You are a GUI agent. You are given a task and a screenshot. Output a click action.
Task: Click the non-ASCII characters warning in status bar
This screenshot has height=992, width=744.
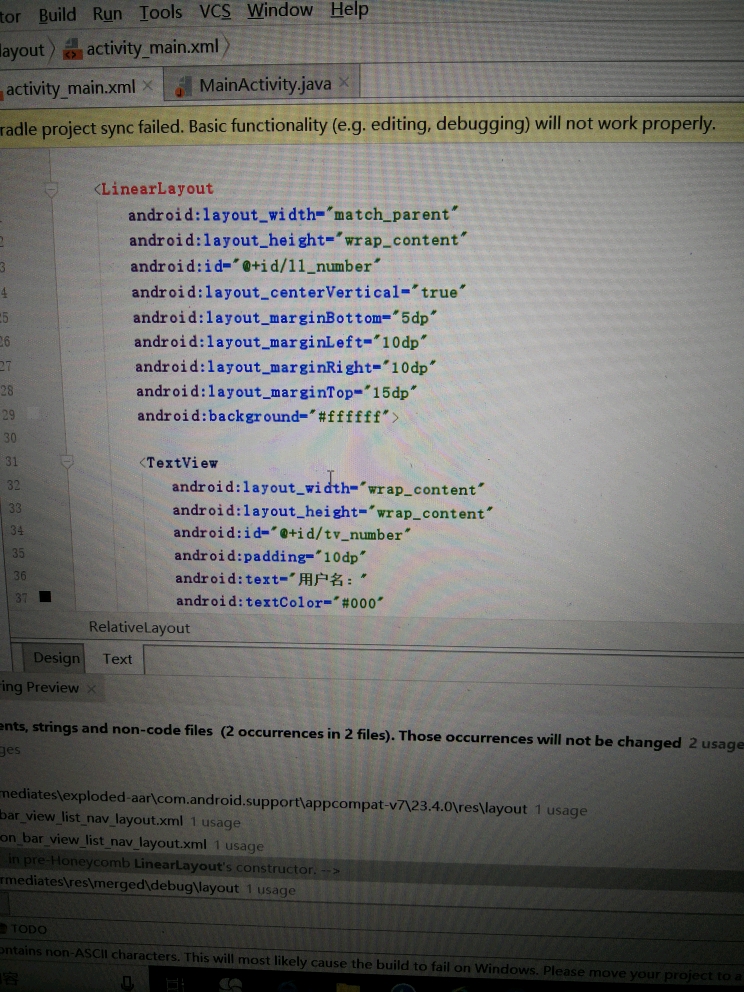click(x=372, y=963)
